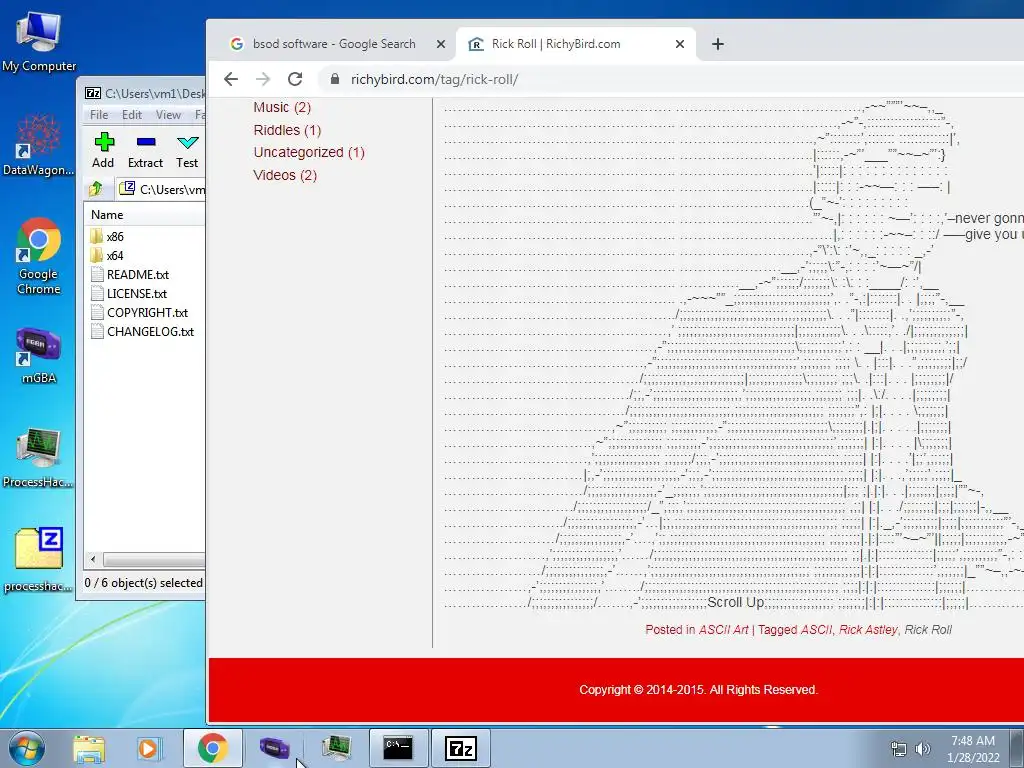Open My Computer desktop icon
This screenshot has width=1024, height=768.
[39, 40]
